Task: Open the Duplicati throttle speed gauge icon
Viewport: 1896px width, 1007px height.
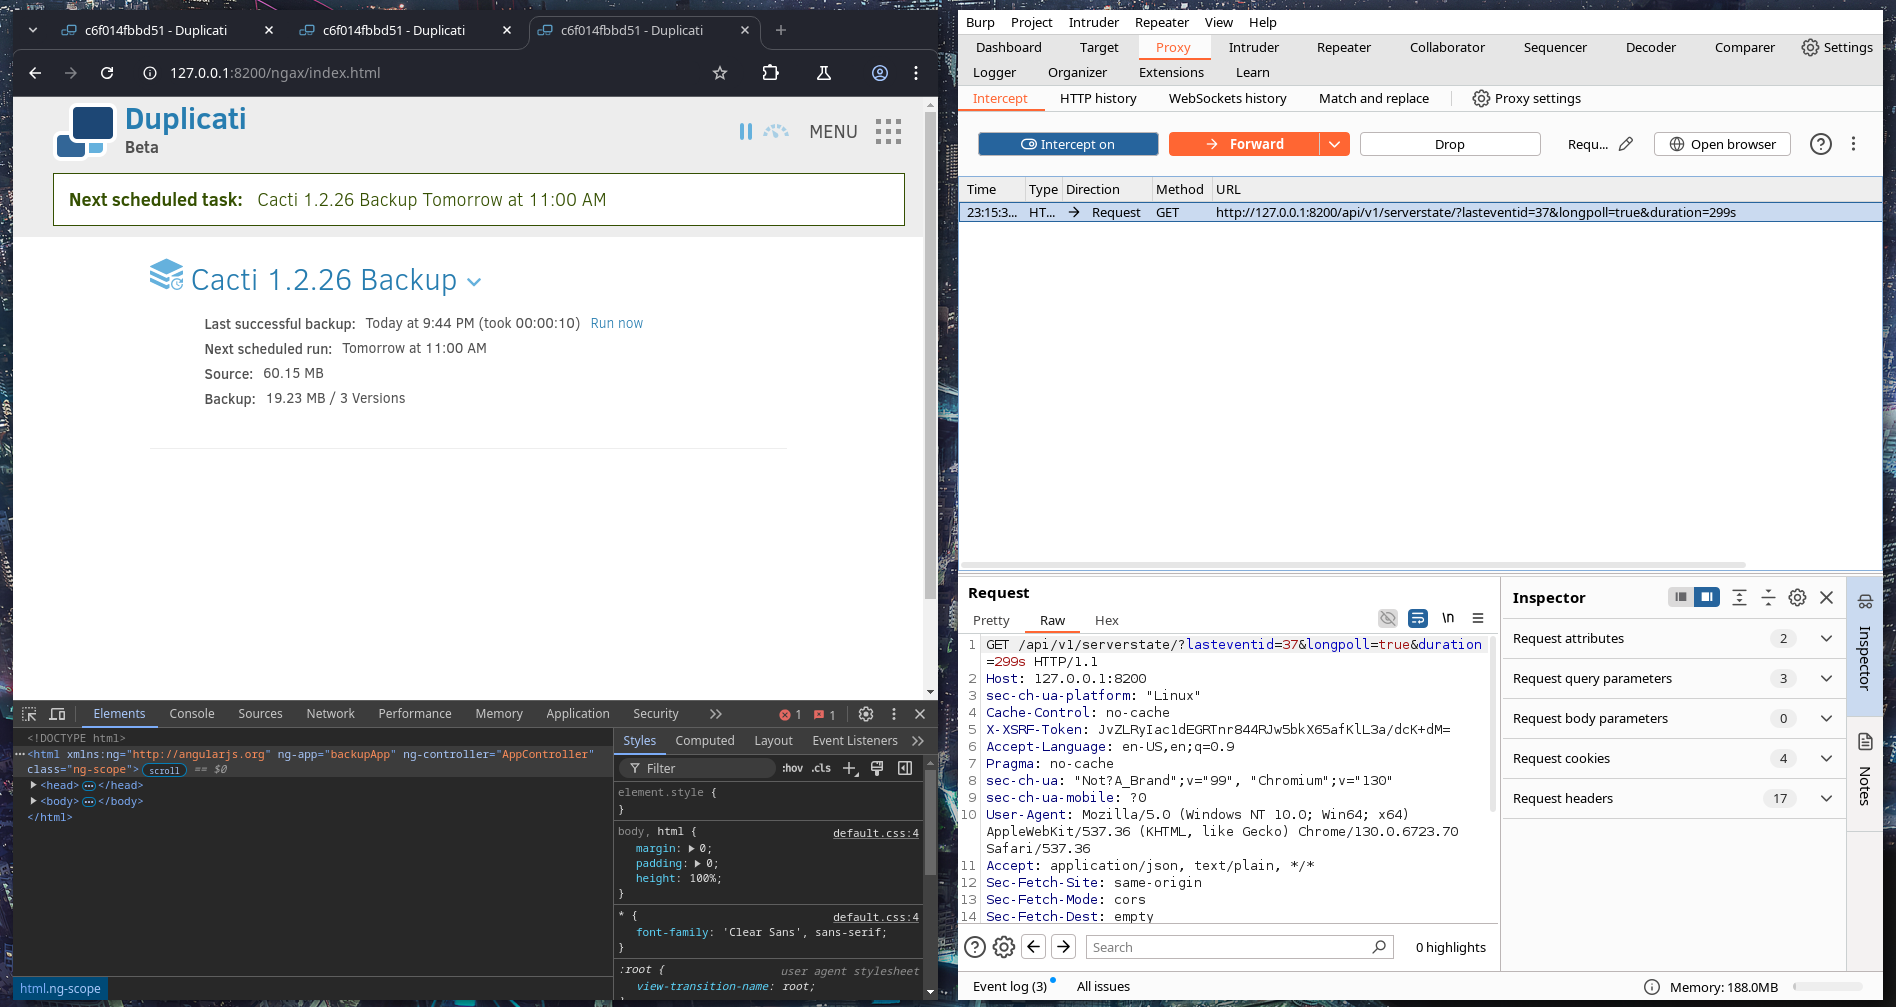Action: [776, 131]
